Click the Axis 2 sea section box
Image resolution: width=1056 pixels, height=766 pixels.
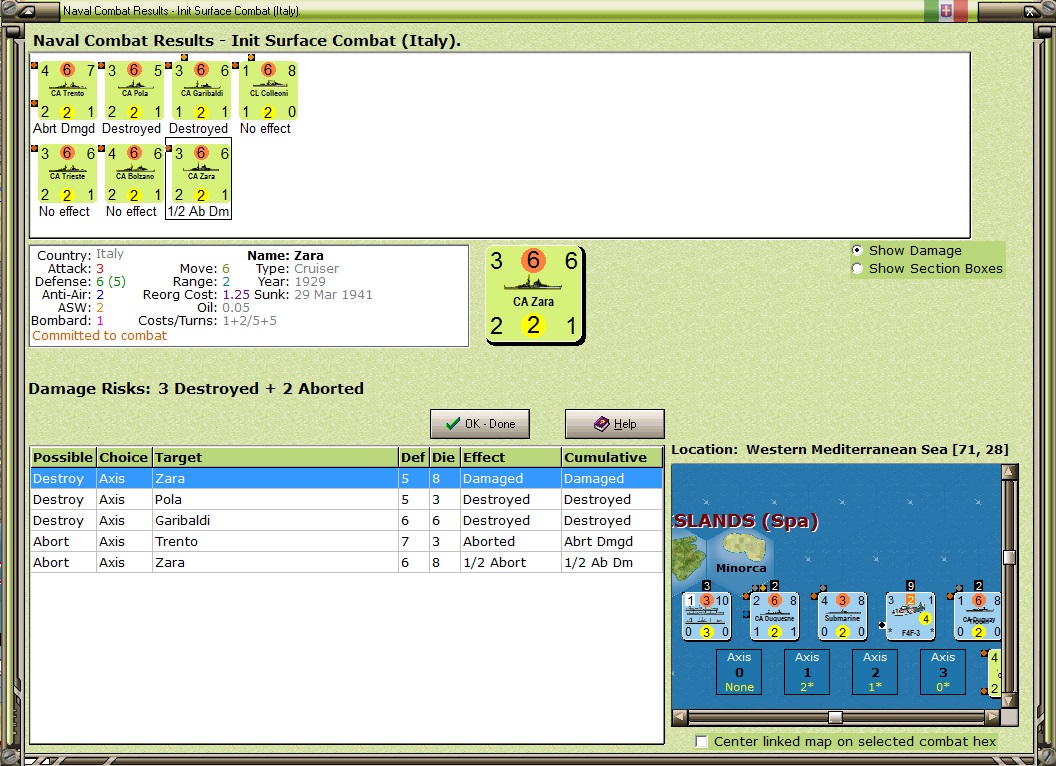tap(875, 672)
